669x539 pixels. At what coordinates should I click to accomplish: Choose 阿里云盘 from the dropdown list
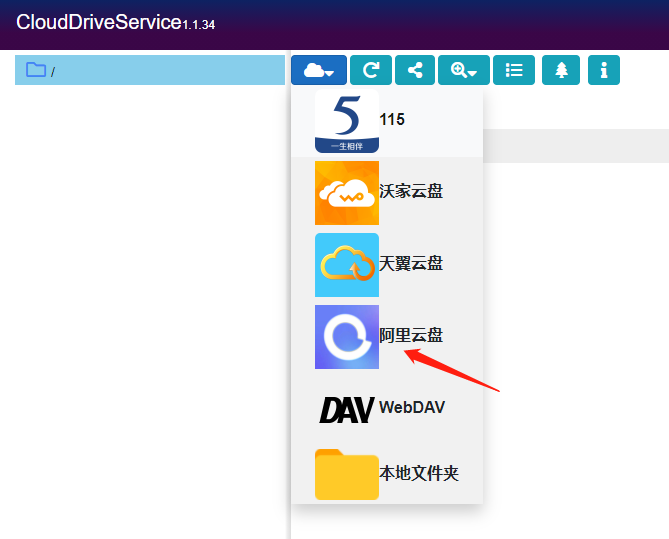point(411,336)
